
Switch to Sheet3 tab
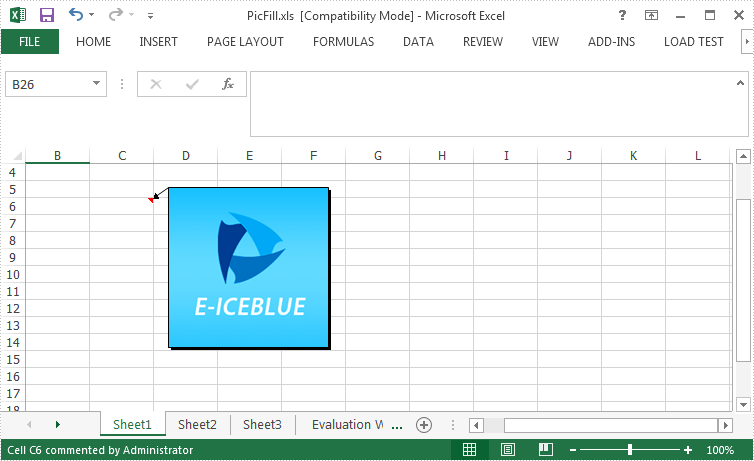pos(262,424)
